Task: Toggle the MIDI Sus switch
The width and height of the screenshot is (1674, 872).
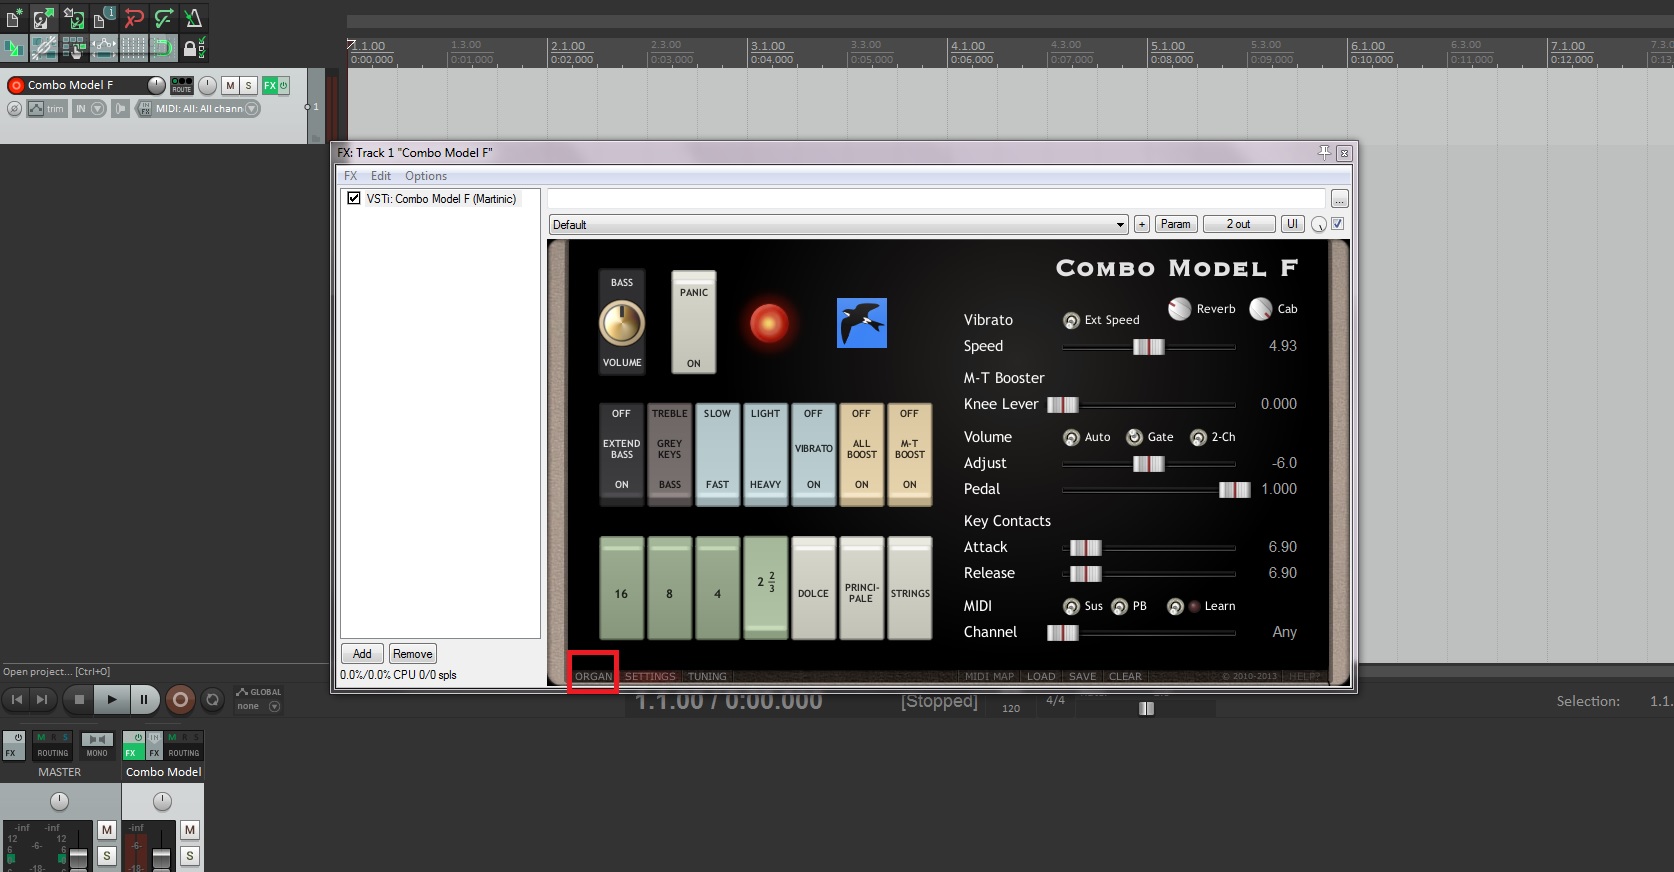Action: coord(1071,606)
